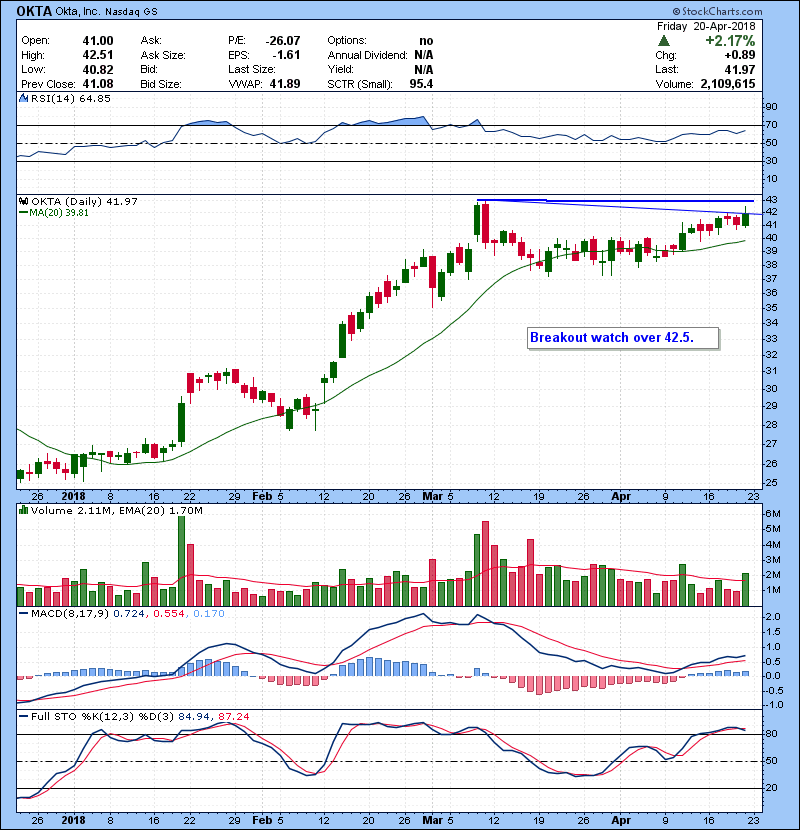The width and height of the screenshot is (800, 830).
Task: Click the 'Feb' label on the bottom axis
Action: tap(262, 820)
